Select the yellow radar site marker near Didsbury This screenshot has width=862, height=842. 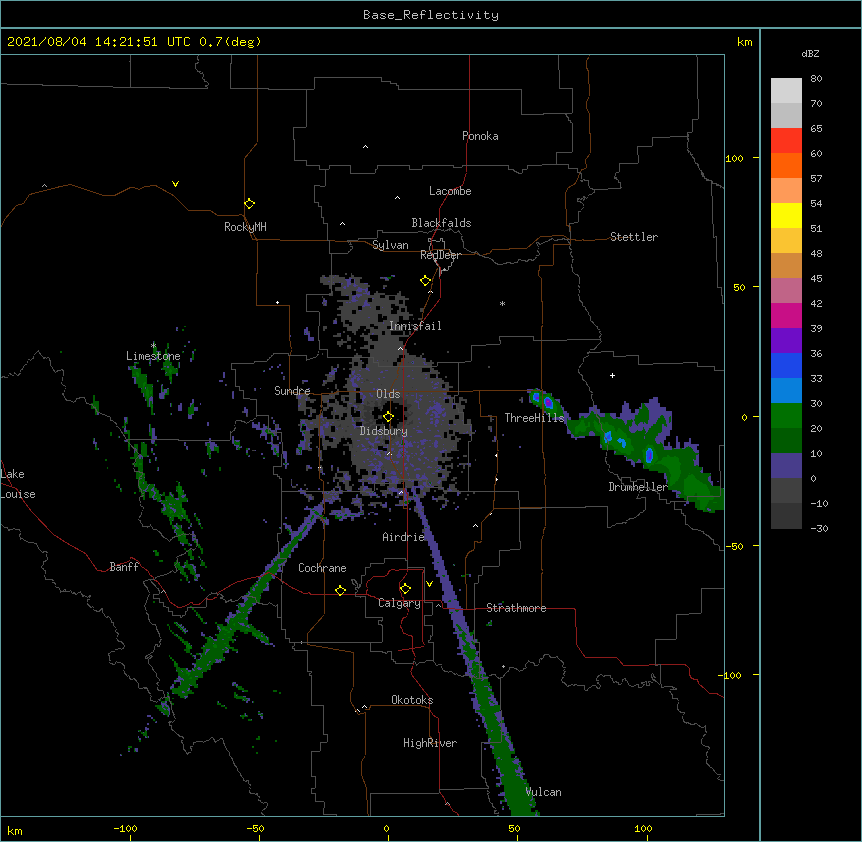pos(388,417)
